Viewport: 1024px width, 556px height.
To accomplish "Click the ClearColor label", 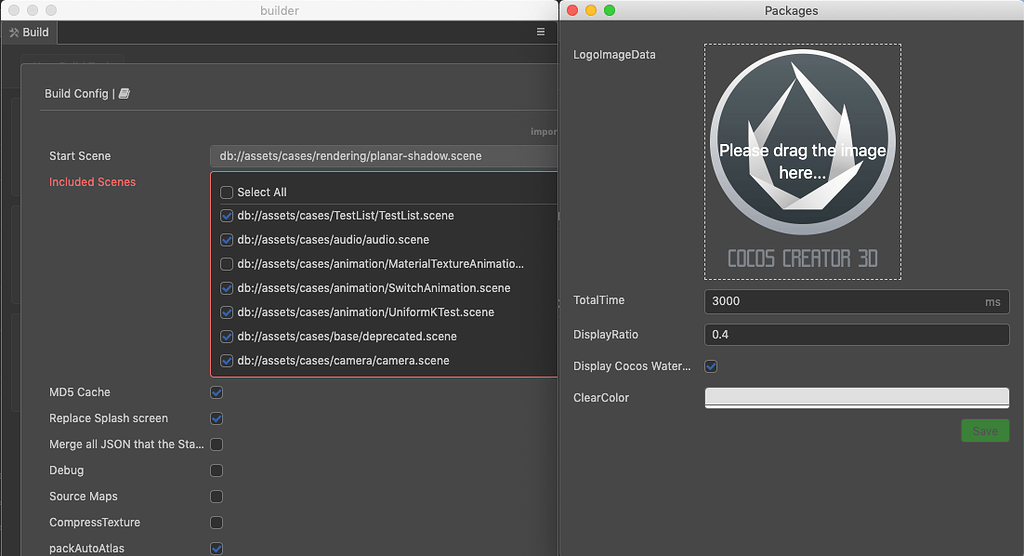I will 601,398.
